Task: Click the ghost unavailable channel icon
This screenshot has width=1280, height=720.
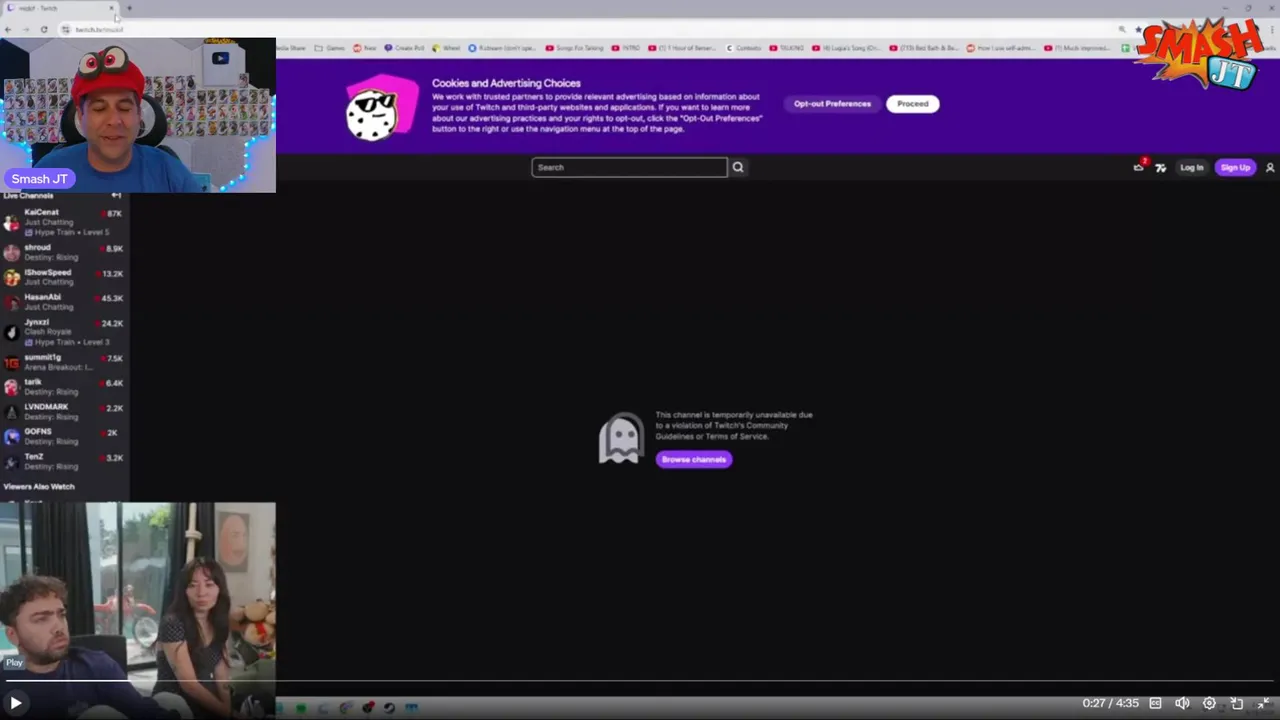Action: tap(621, 438)
